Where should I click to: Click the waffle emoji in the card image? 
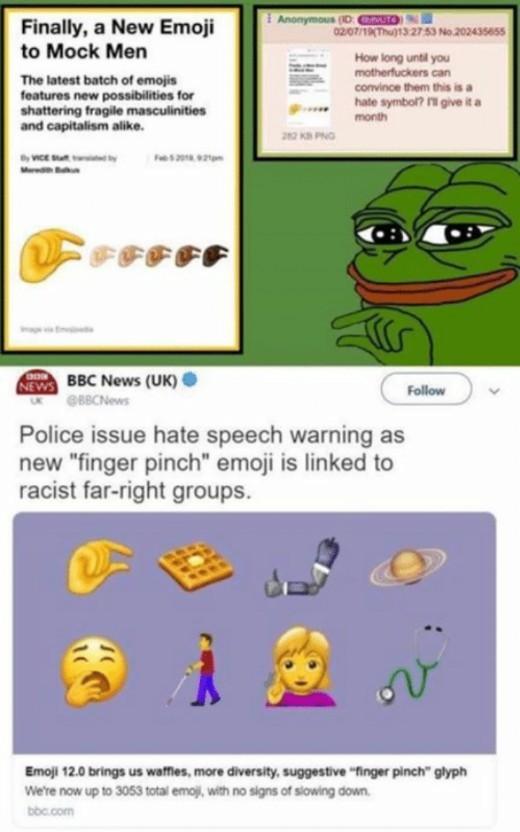pos(195,567)
